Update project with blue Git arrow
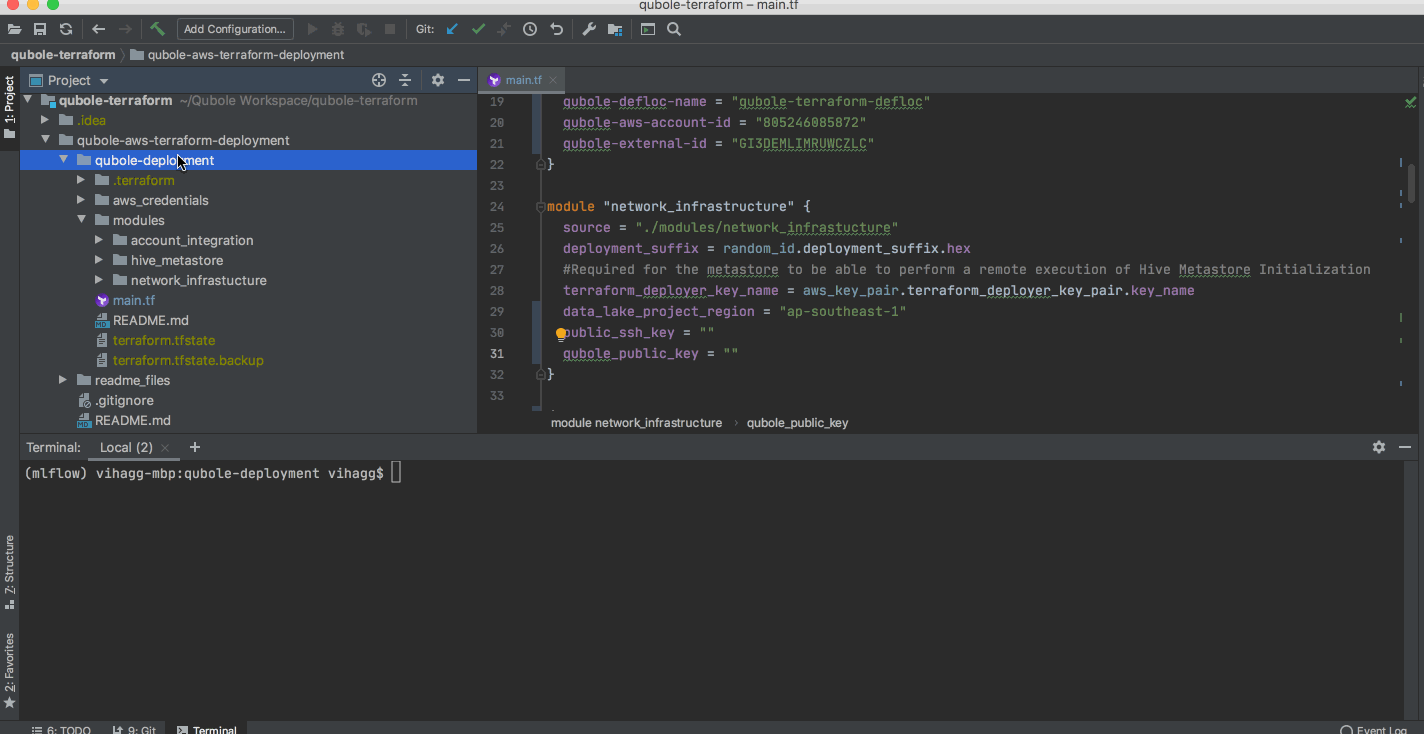Image resolution: width=1424 pixels, height=734 pixels. point(452,29)
